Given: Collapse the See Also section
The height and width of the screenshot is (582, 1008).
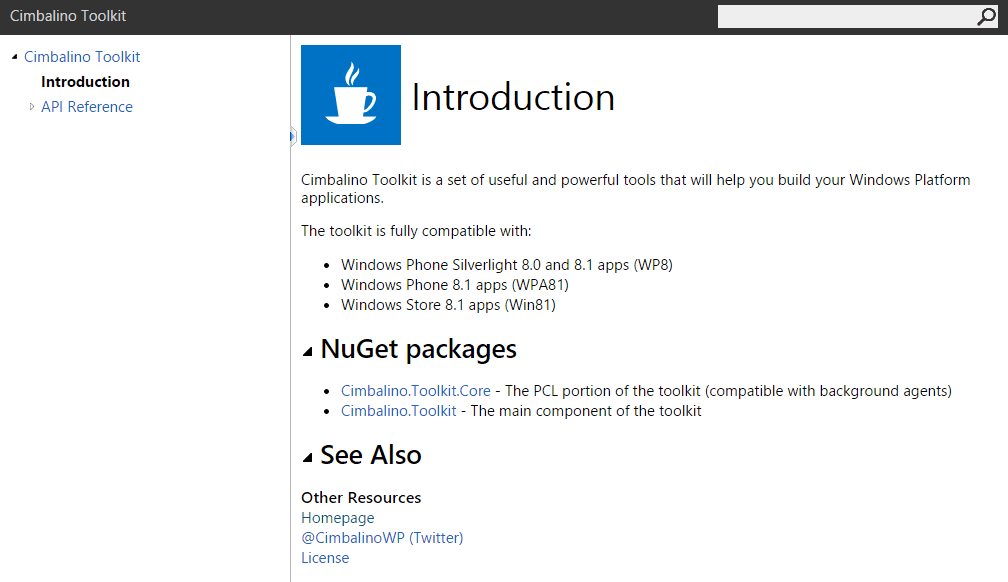Looking at the screenshot, I should coord(308,455).
